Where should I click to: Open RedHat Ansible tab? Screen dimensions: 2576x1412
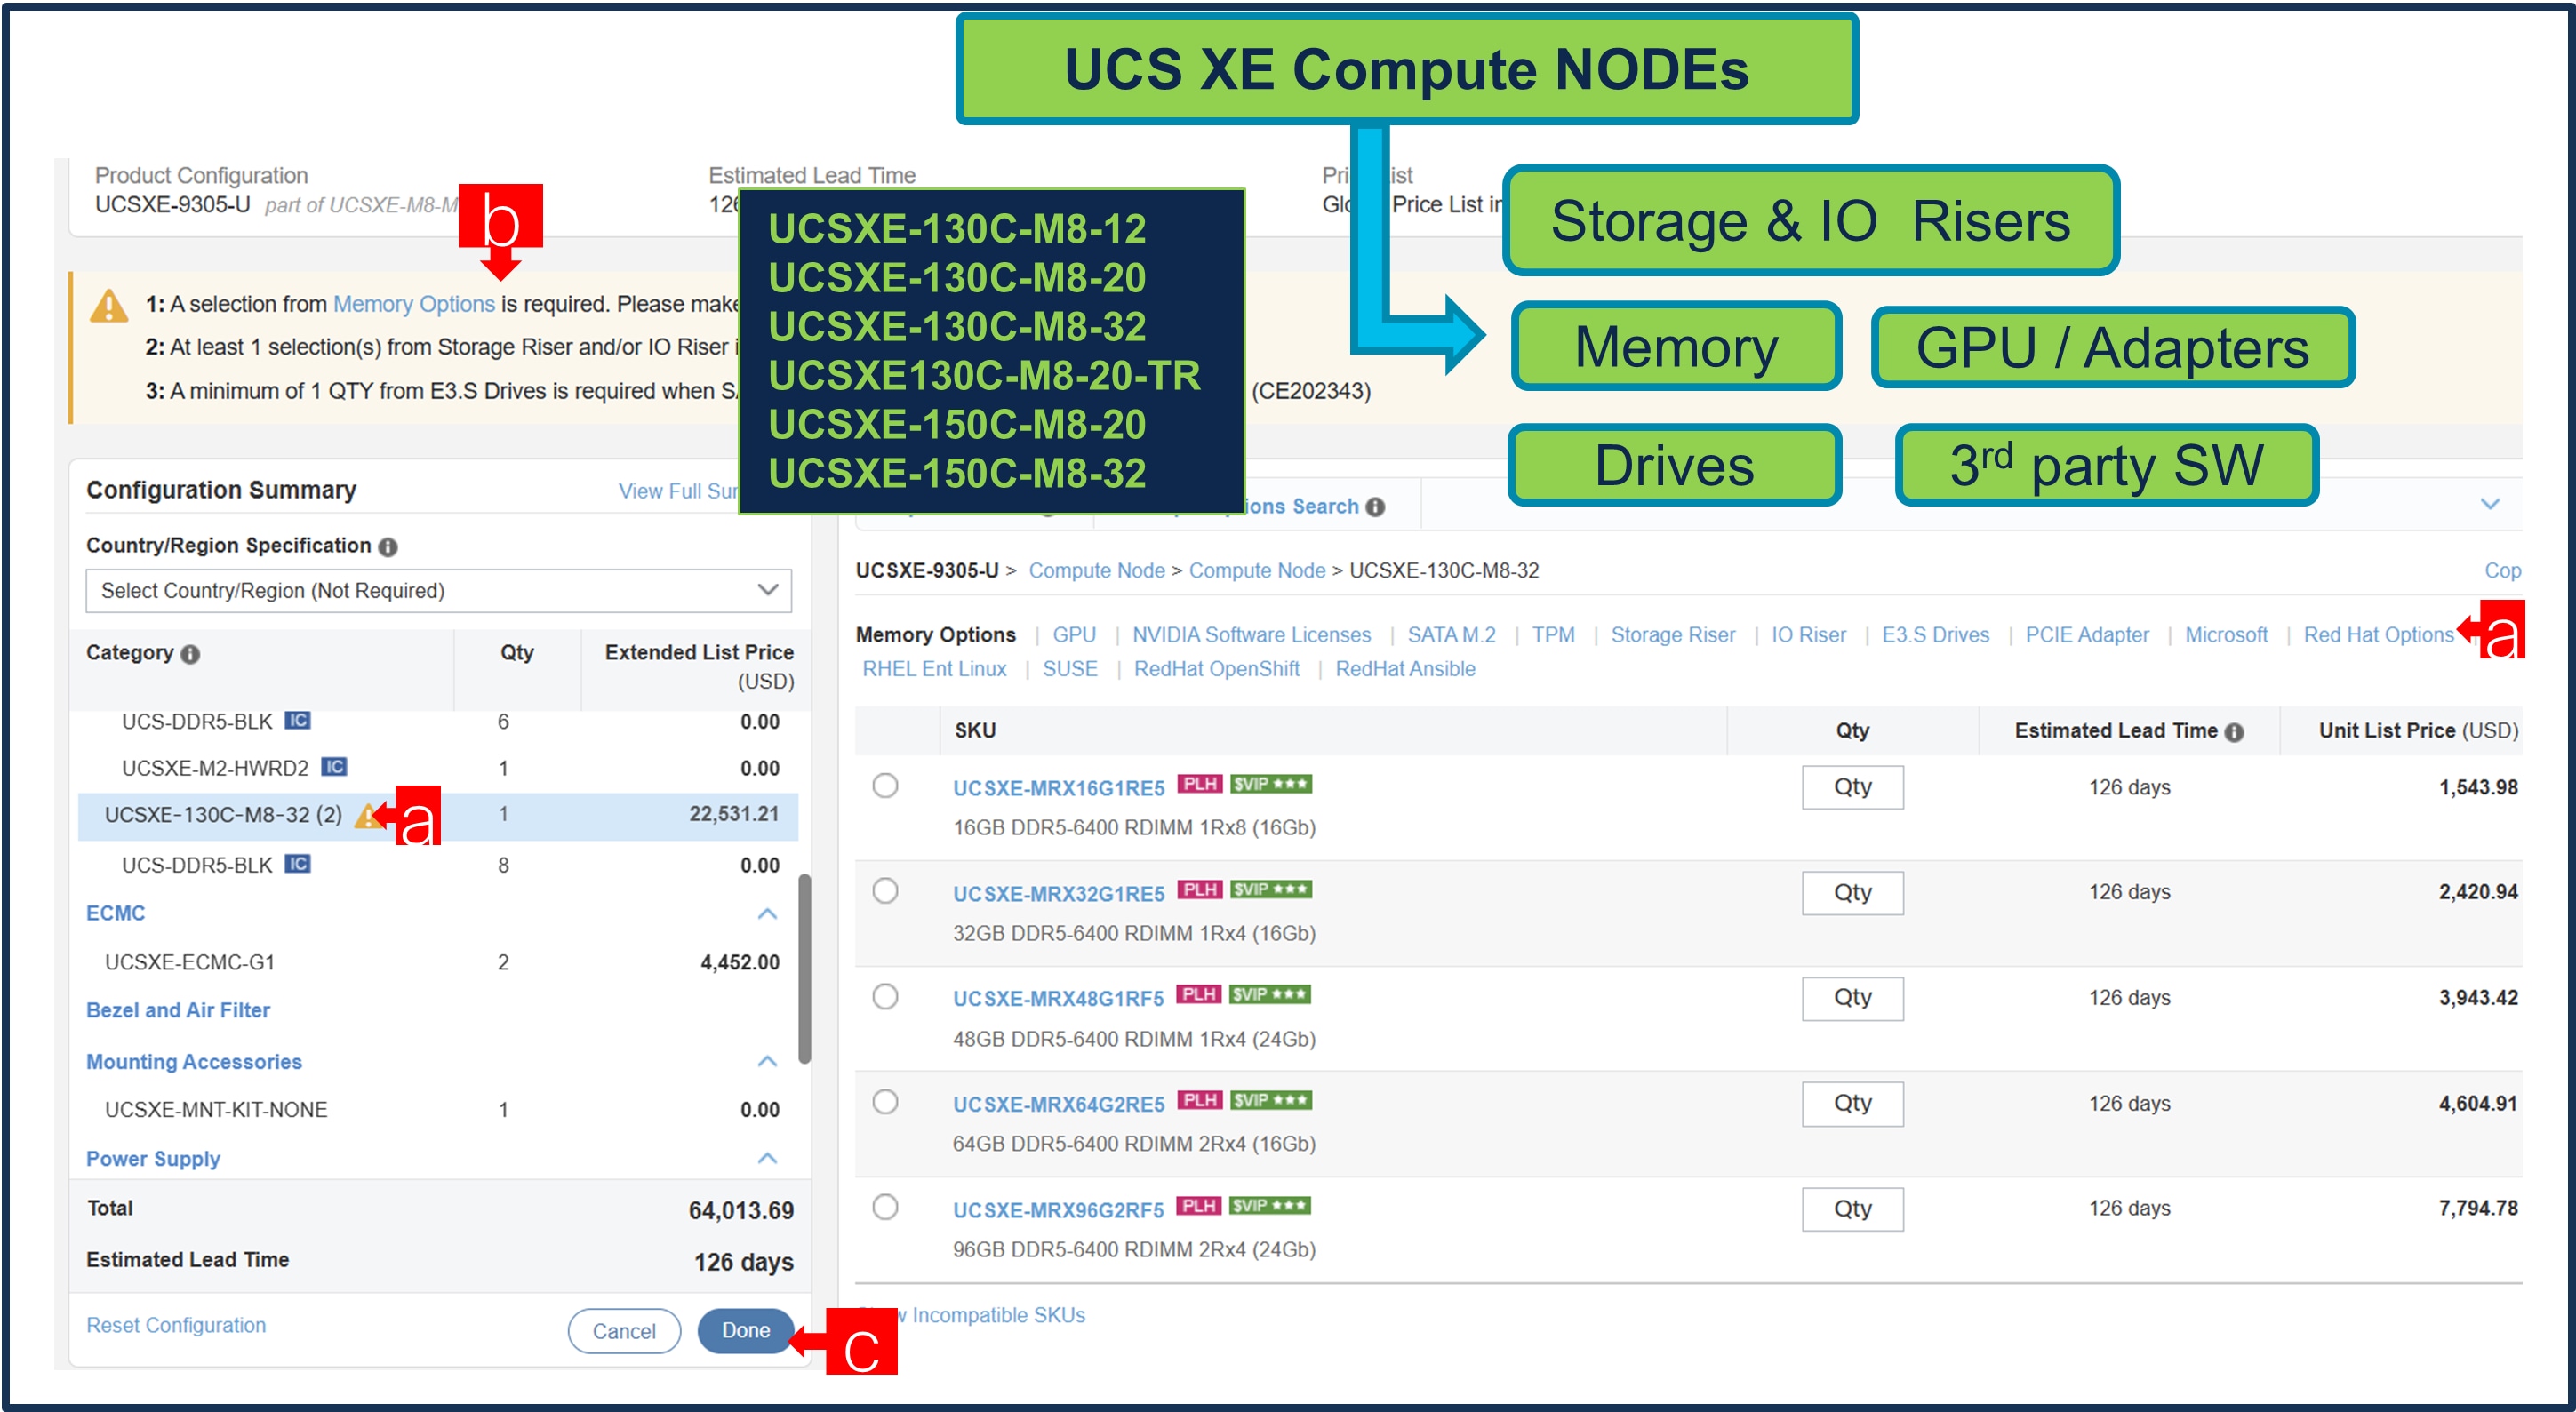tap(1405, 669)
